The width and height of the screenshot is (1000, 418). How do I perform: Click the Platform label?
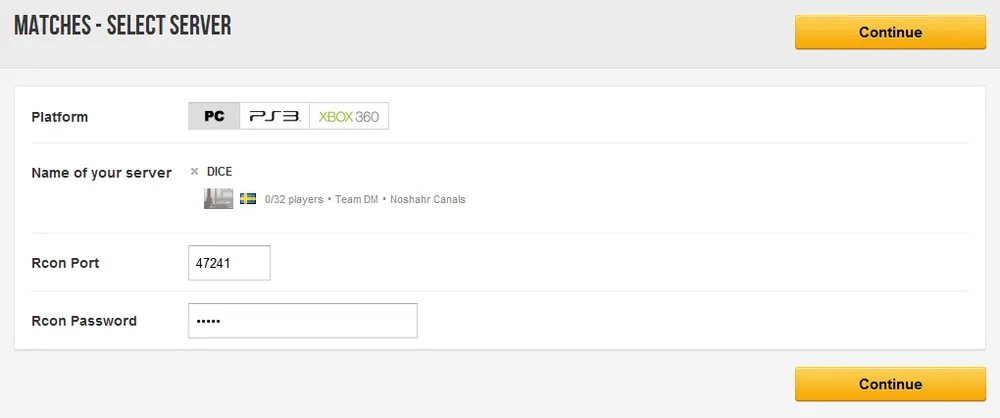(60, 117)
